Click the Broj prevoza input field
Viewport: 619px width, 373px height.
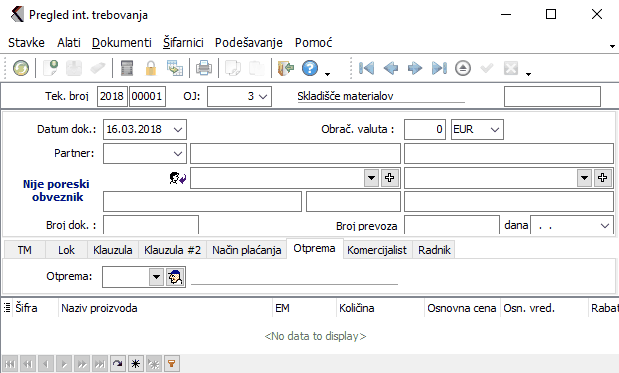click(x=452, y=225)
